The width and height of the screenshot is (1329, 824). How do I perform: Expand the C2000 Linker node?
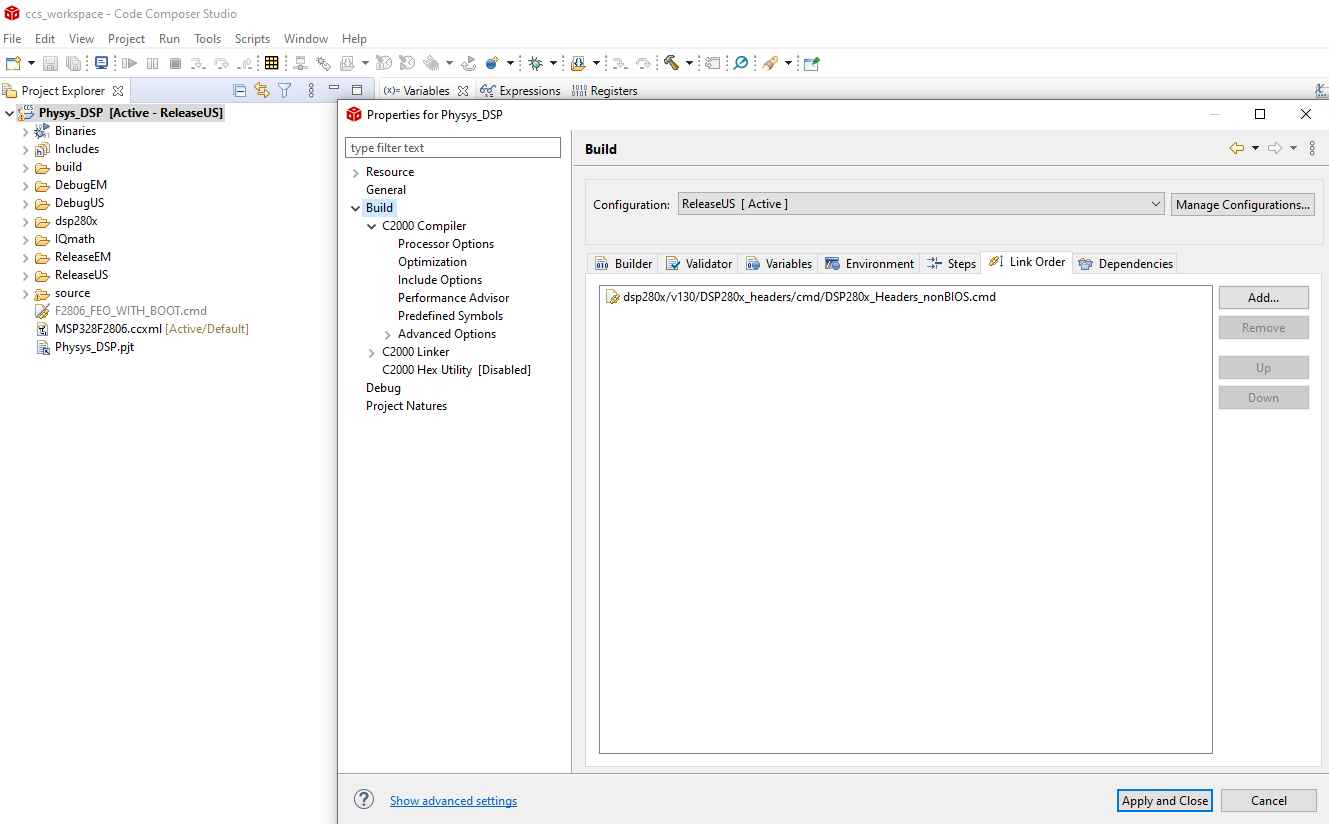[x=371, y=353]
